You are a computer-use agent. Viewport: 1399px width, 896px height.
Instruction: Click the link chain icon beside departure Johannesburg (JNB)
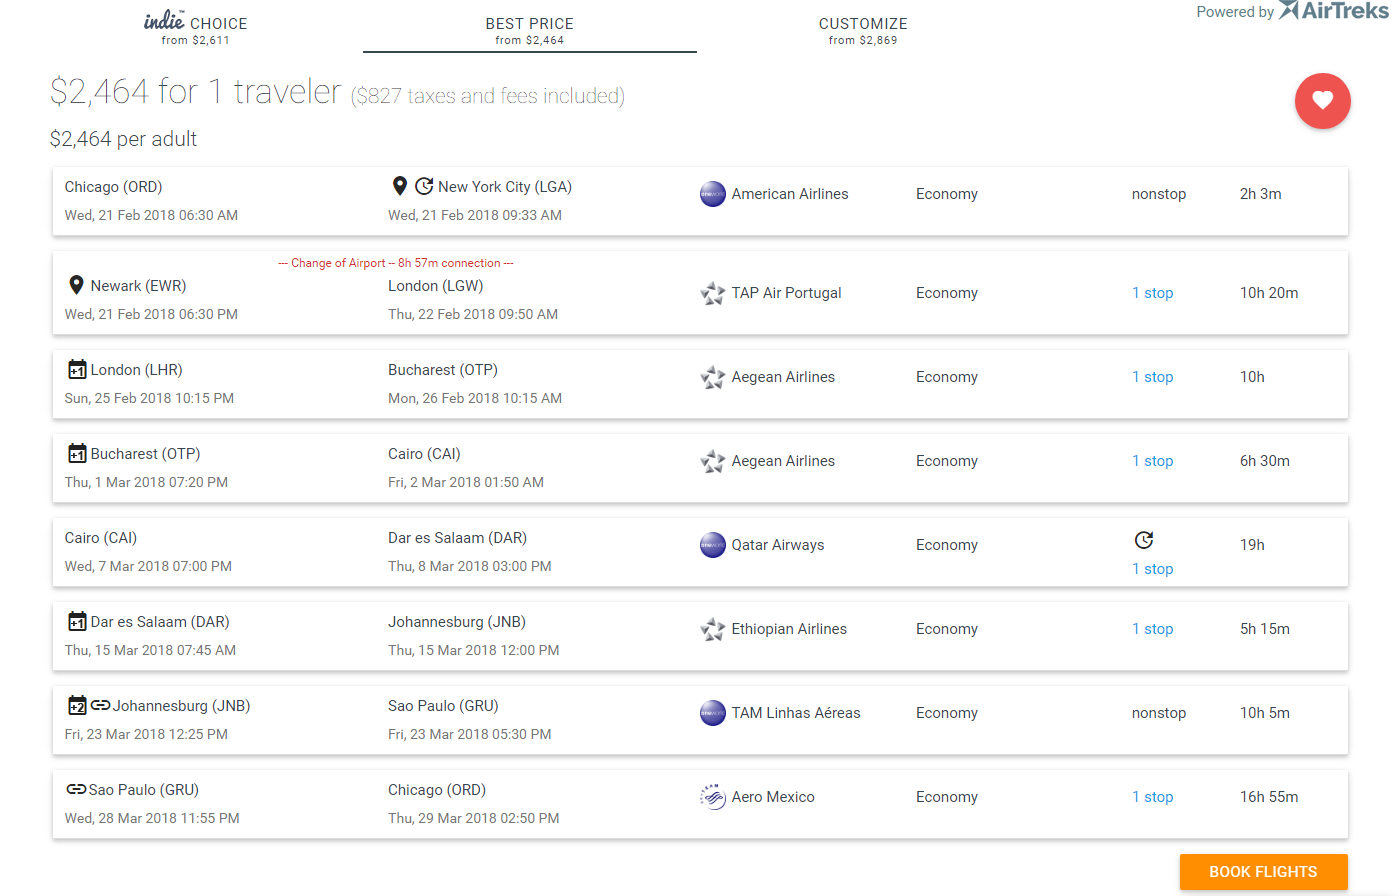tap(100, 705)
